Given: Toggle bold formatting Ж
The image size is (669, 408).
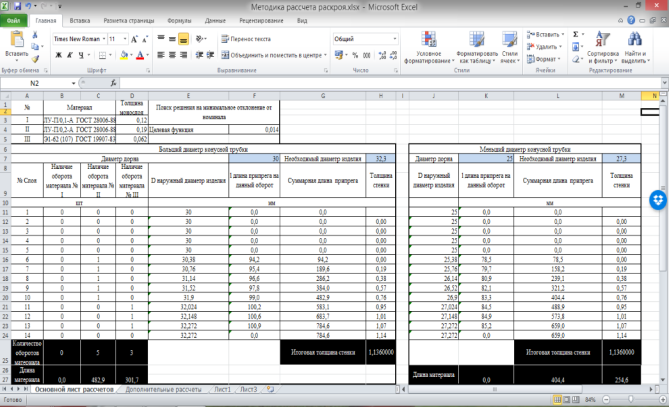Looking at the screenshot, I should point(58,55).
